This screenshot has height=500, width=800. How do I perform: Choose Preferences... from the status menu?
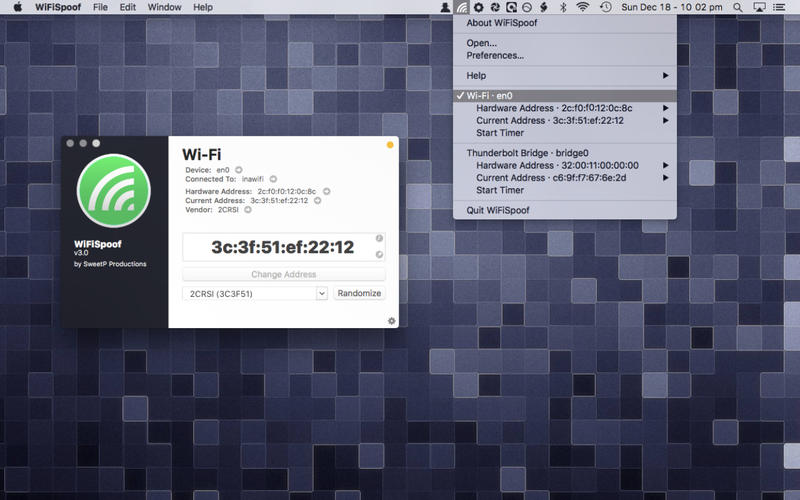pyautogui.click(x=565, y=55)
